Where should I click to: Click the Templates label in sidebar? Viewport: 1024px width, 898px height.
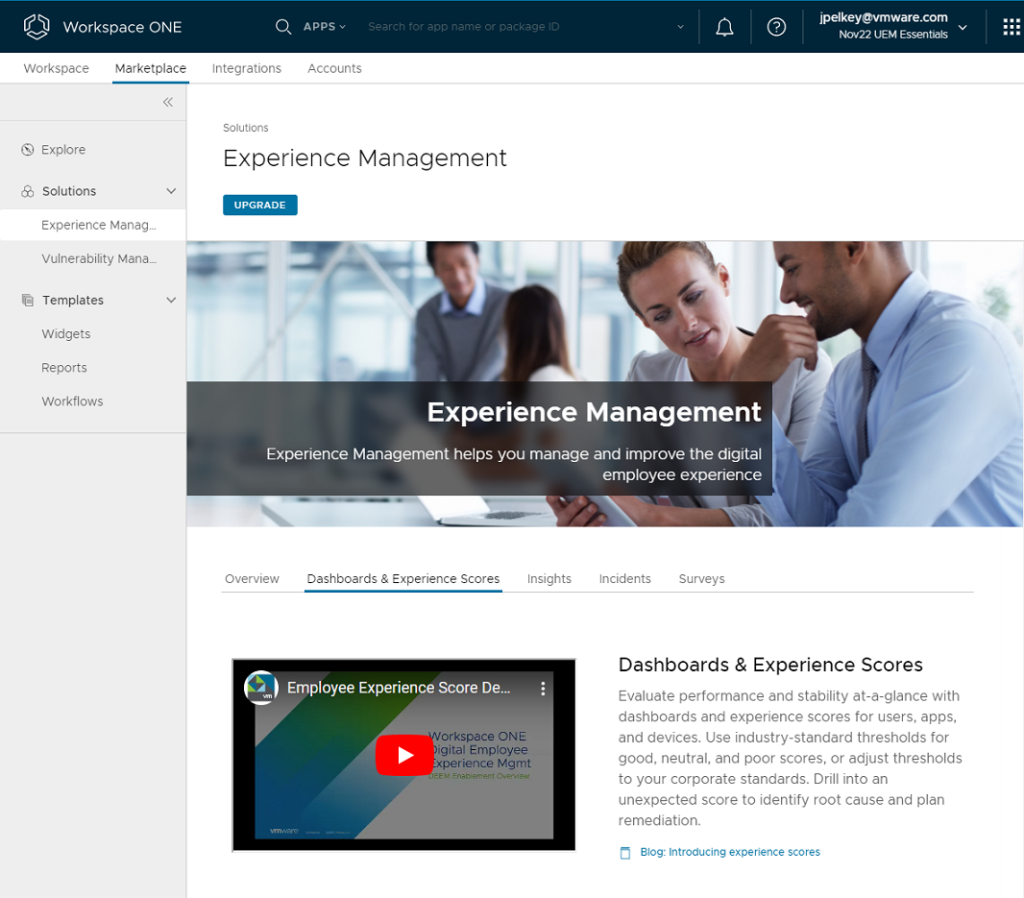73,300
